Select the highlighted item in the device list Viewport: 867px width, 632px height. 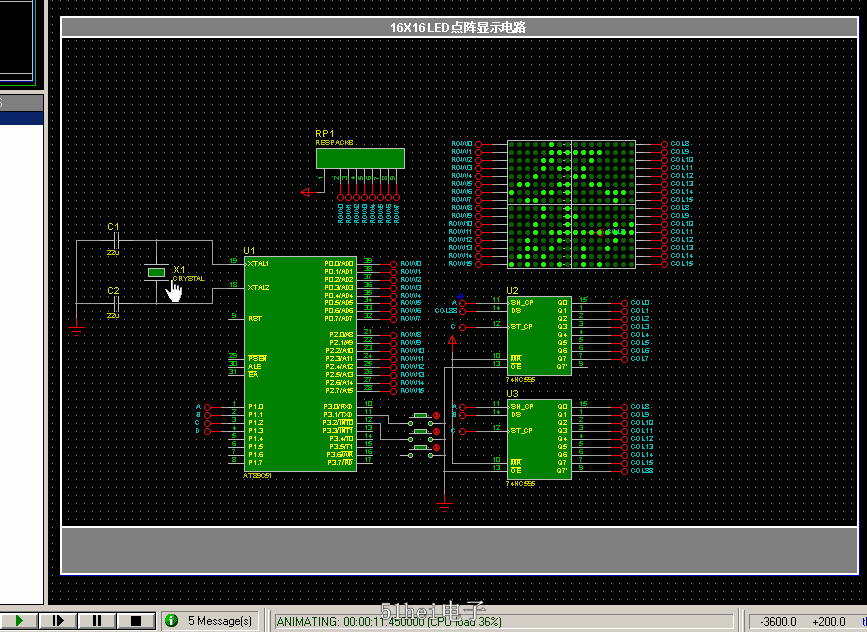click(21, 118)
